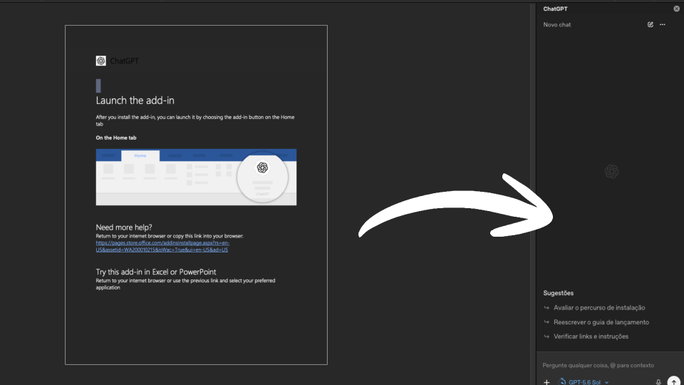The height and width of the screenshot is (385, 684).
Task: Click the faint ChatGPT logo in chat pane center
Action: [612, 171]
